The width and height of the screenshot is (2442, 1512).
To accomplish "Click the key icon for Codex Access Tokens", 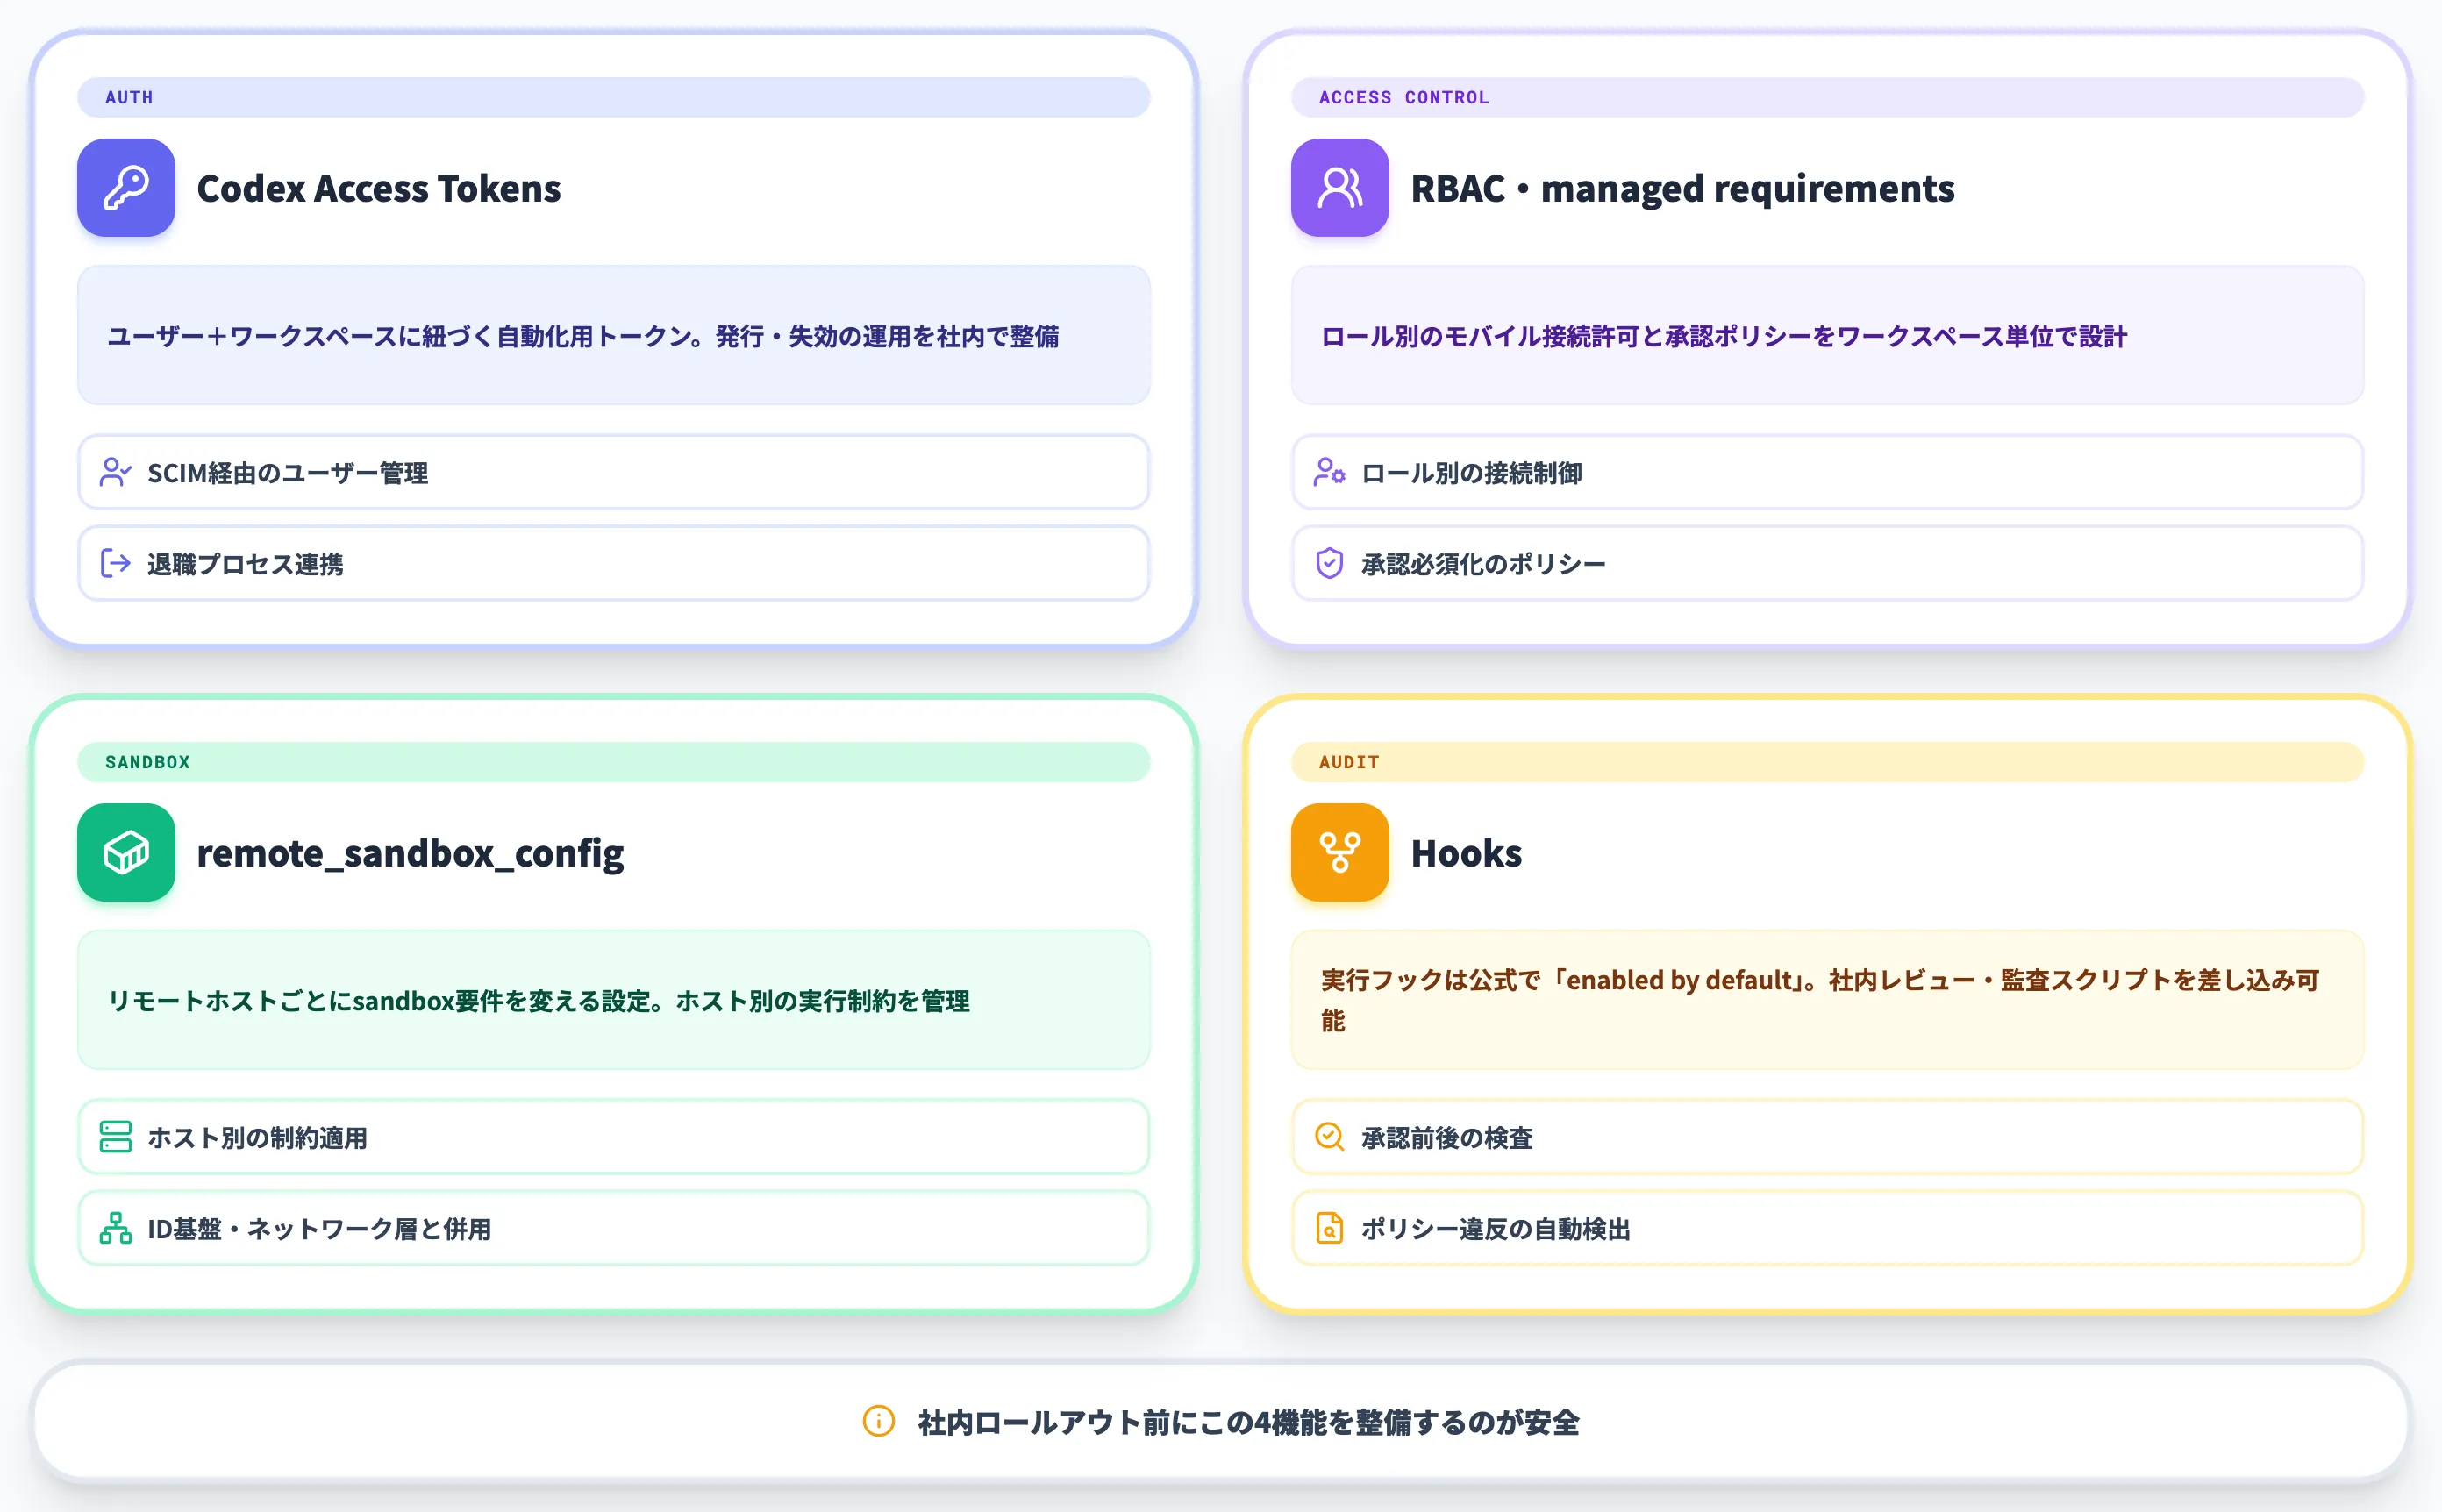I will tap(126, 188).
